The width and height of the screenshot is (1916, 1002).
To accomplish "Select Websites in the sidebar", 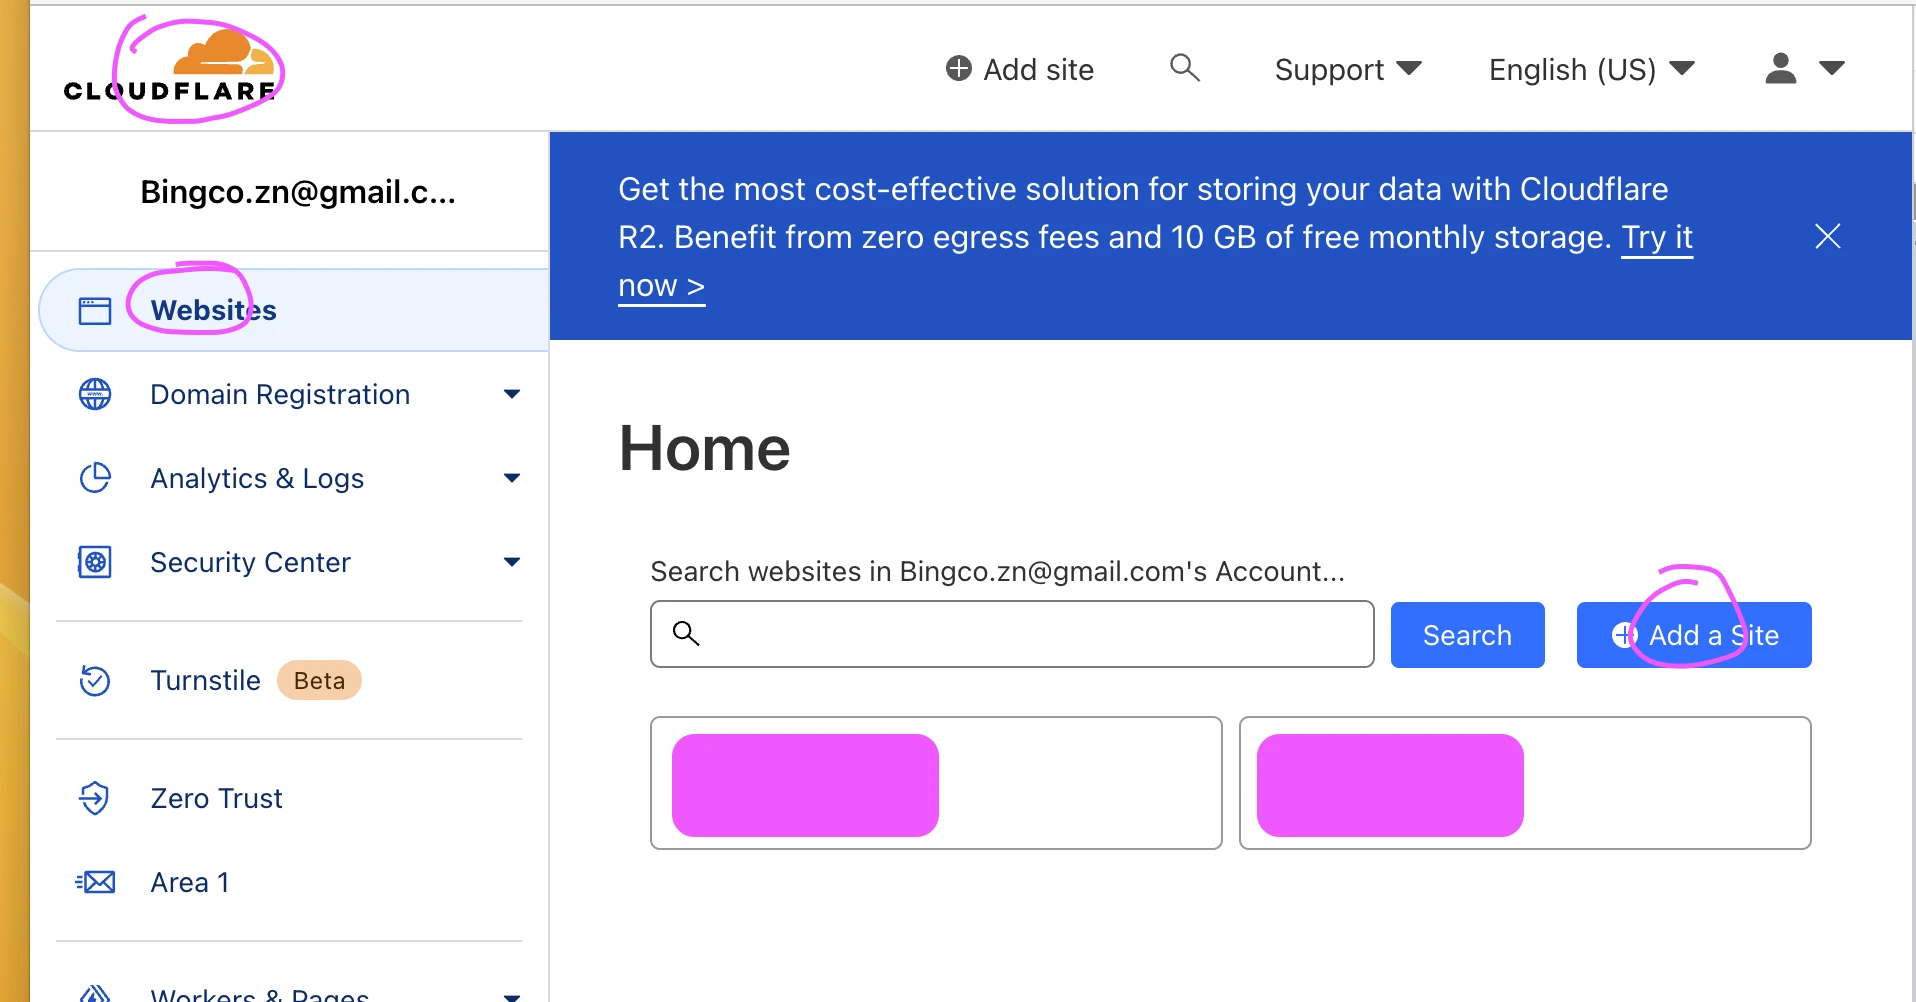I will [x=294, y=310].
